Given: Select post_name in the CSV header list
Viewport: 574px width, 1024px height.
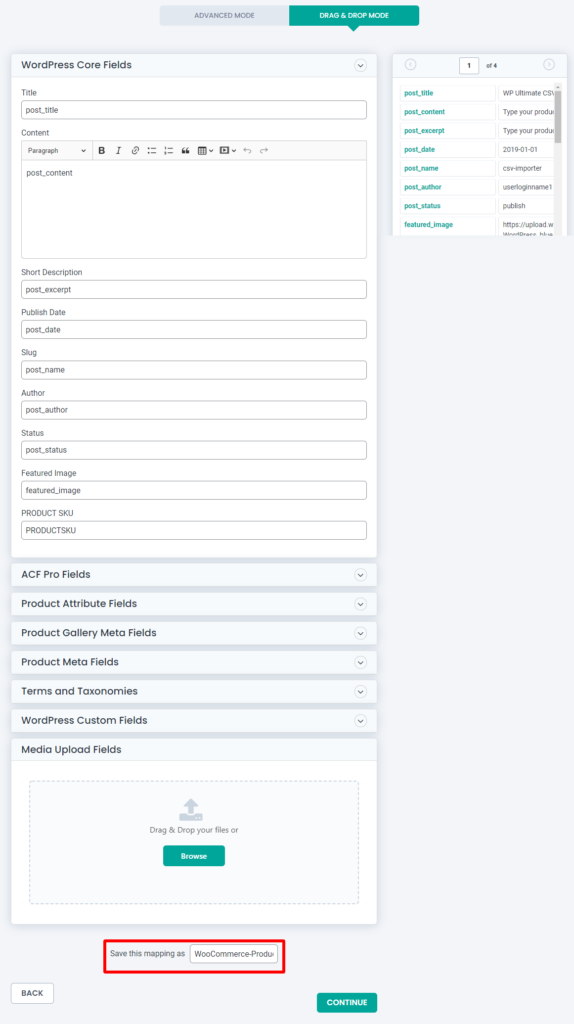Looking at the screenshot, I should 448,168.
